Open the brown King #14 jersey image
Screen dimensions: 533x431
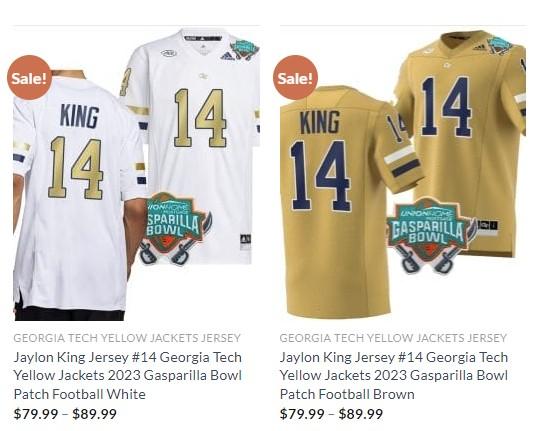coord(403,174)
